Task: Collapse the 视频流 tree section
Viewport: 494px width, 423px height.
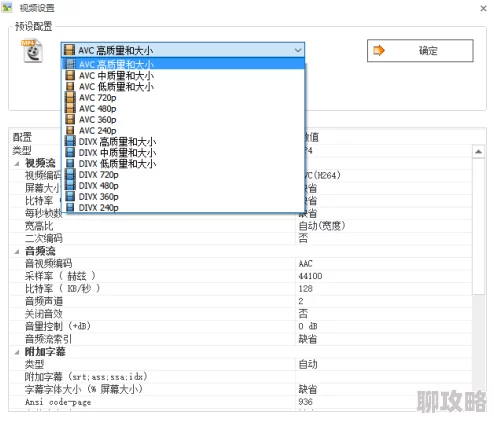Action: pyautogui.click(x=17, y=163)
